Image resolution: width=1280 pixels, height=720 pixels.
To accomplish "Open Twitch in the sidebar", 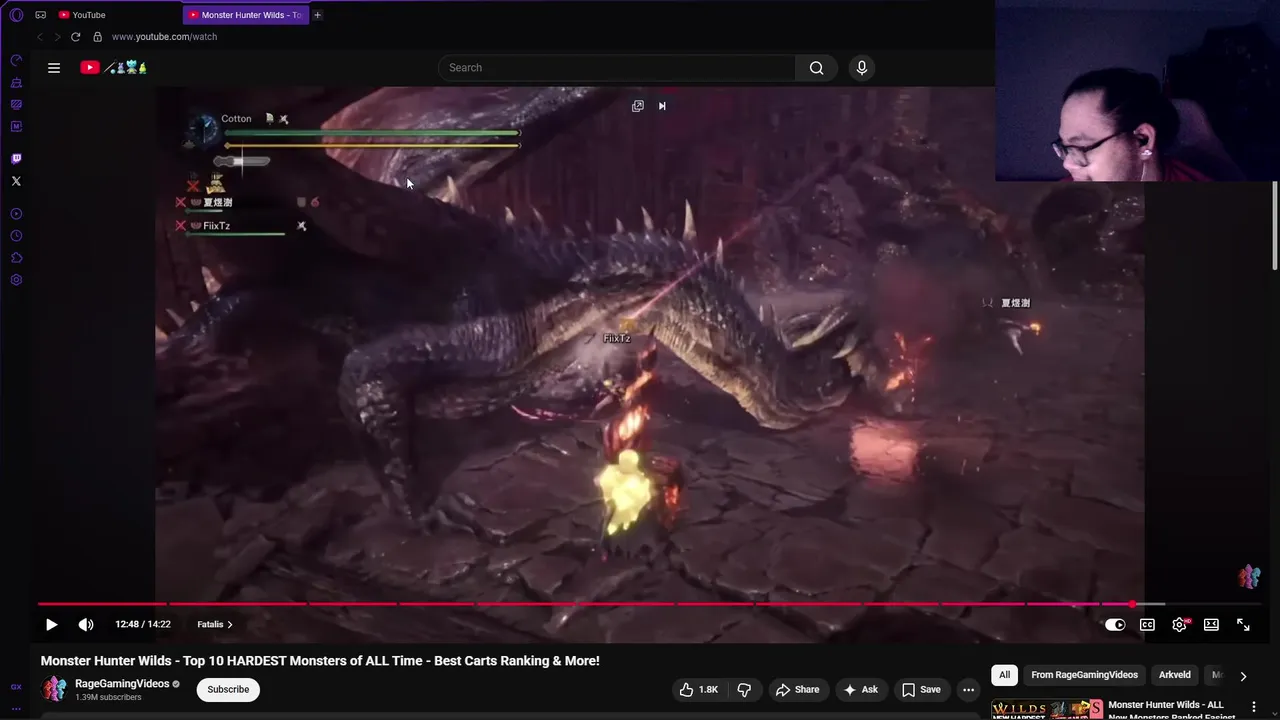I will click(x=16, y=159).
